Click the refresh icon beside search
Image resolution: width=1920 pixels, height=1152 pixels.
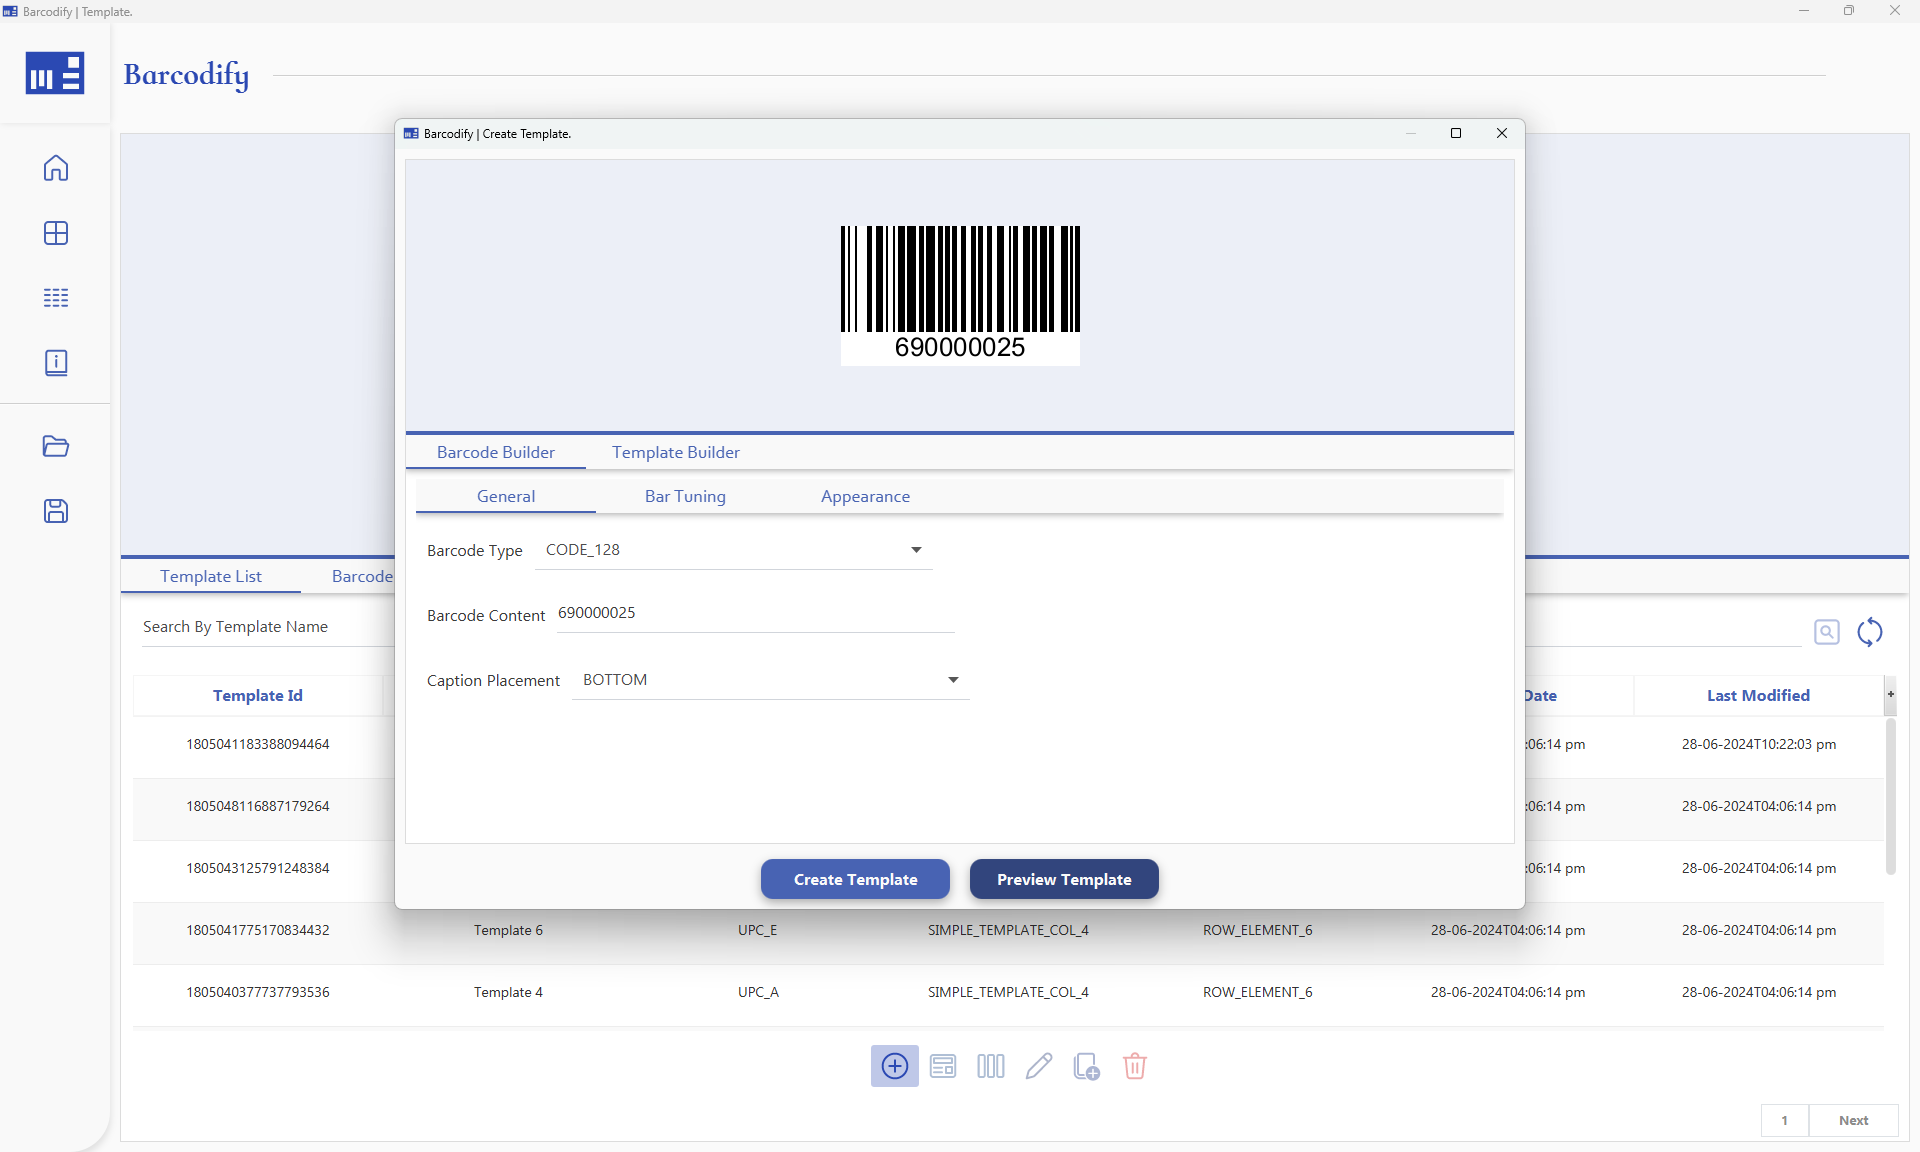tap(1871, 632)
